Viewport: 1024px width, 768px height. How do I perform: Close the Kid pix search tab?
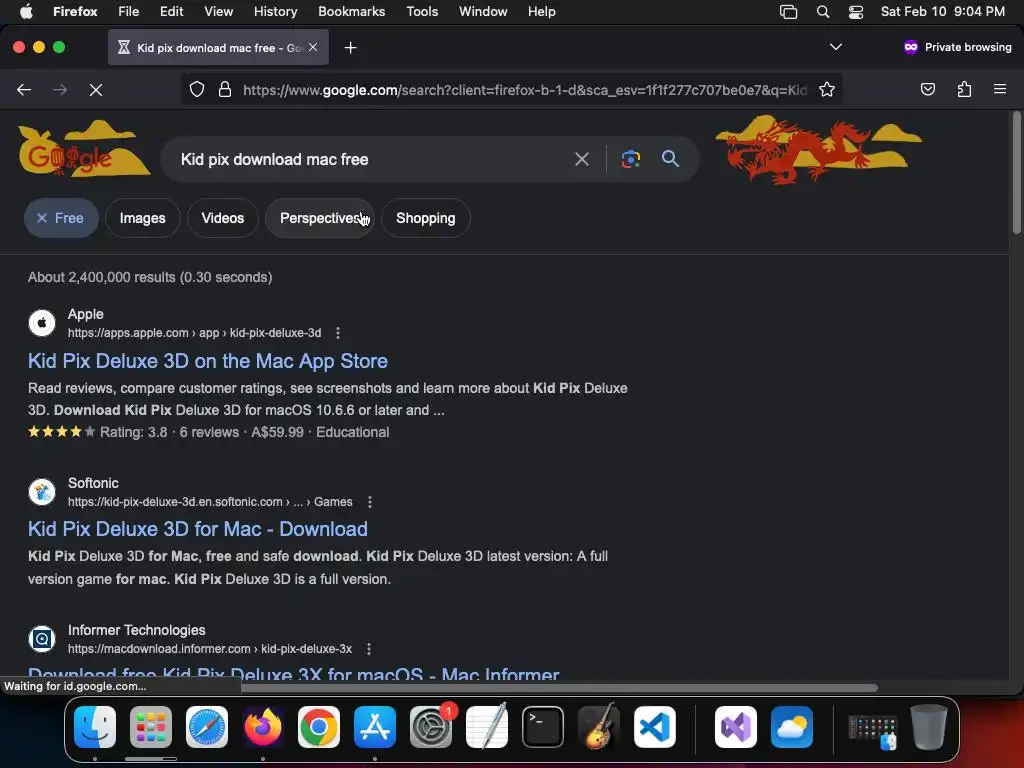pos(313,48)
